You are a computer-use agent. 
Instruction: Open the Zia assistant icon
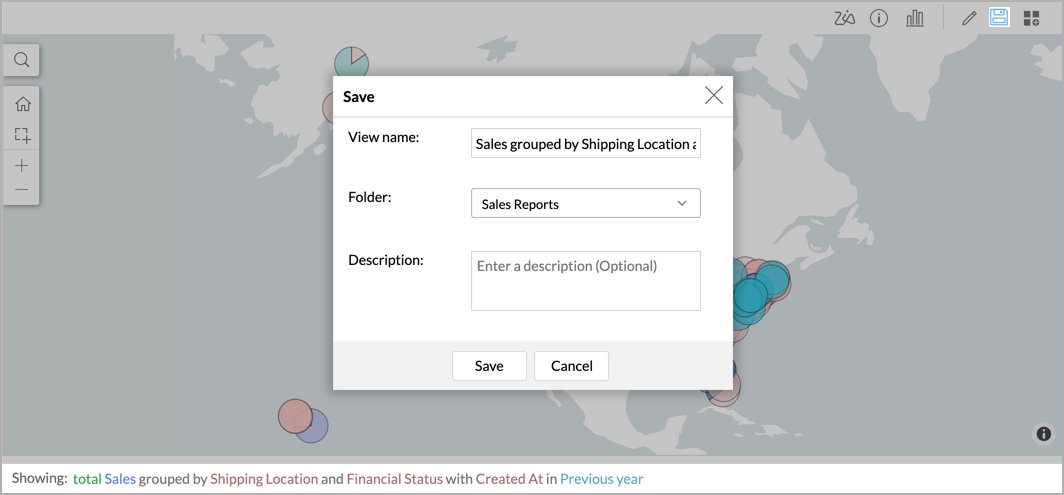tap(844, 18)
